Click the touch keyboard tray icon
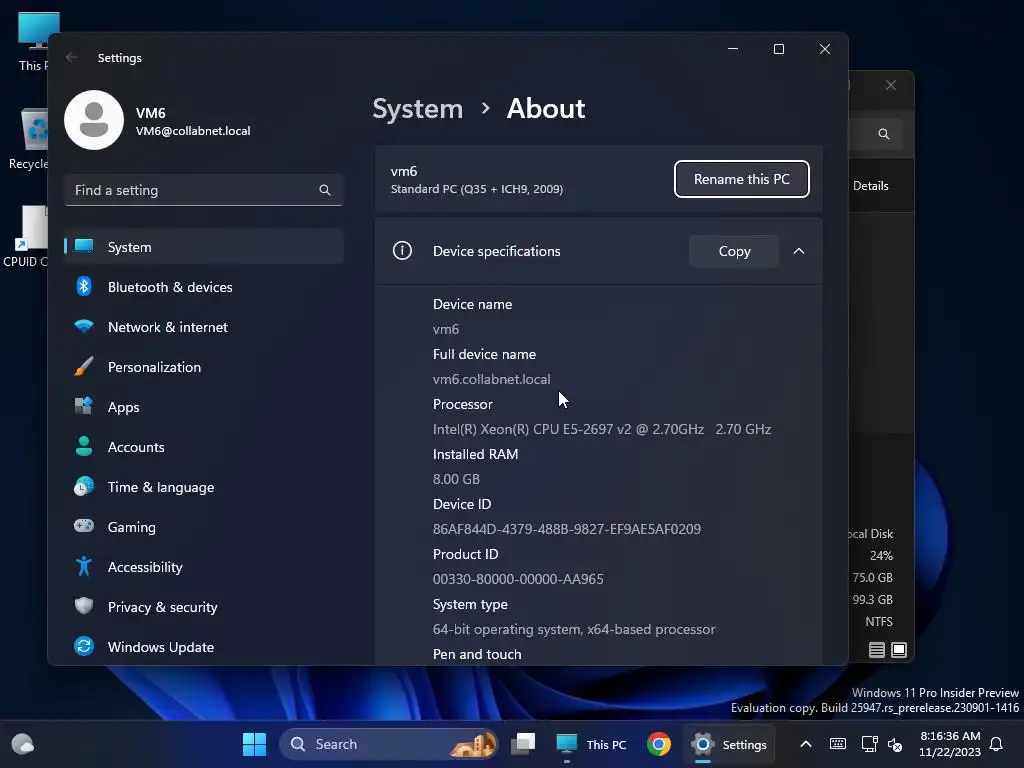This screenshot has width=1024, height=768. click(x=837, y=744)
